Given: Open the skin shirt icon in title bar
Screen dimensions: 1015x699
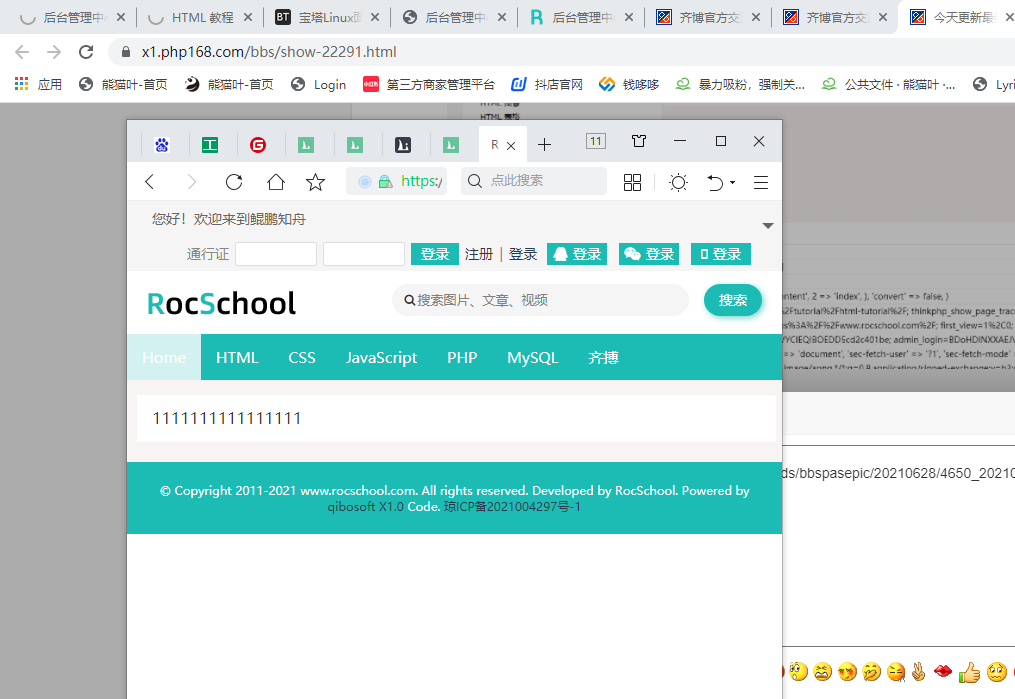Looking at the screenshot, I should [639, 142].
